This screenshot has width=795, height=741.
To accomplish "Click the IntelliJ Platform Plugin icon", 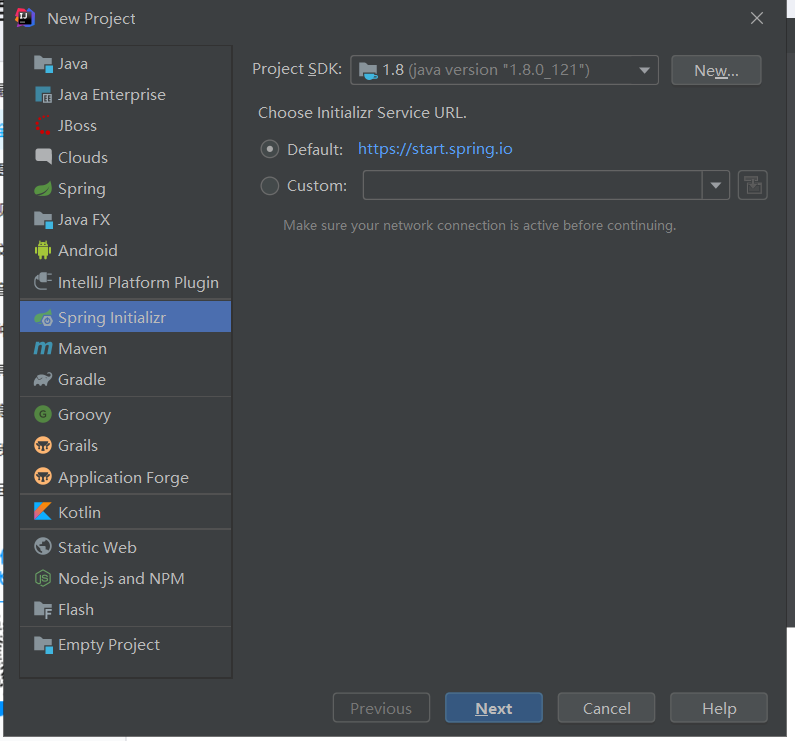I will coord(43,282).
